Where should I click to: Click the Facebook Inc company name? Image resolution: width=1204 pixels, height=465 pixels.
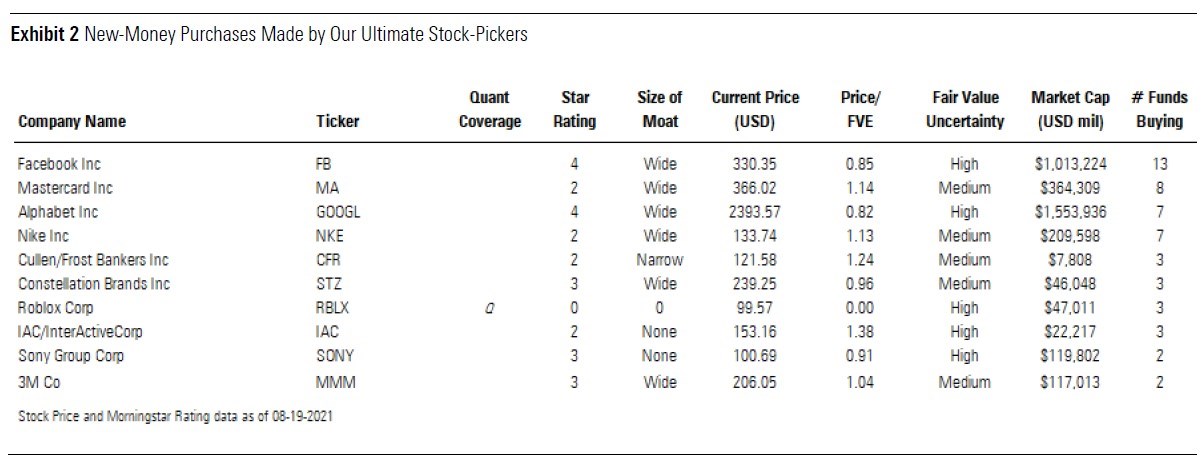pyautogui.click(x=59, y=163)
